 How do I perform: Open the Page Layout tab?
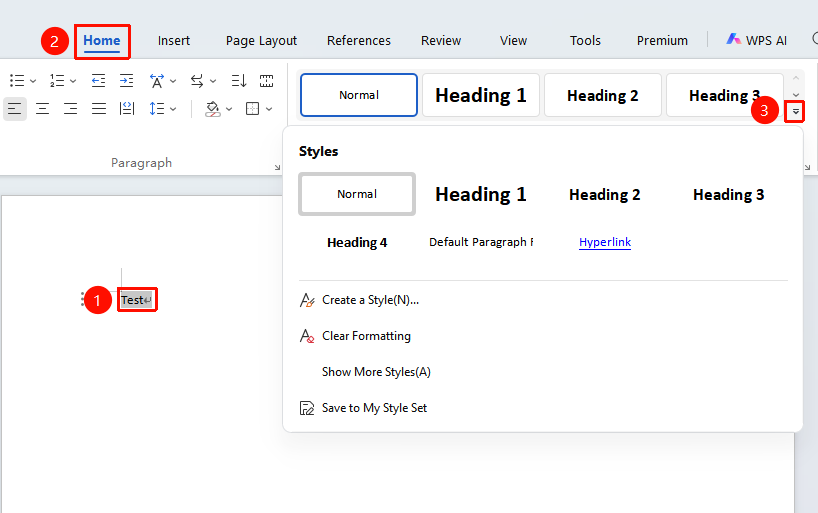click(x=261, y=41)
